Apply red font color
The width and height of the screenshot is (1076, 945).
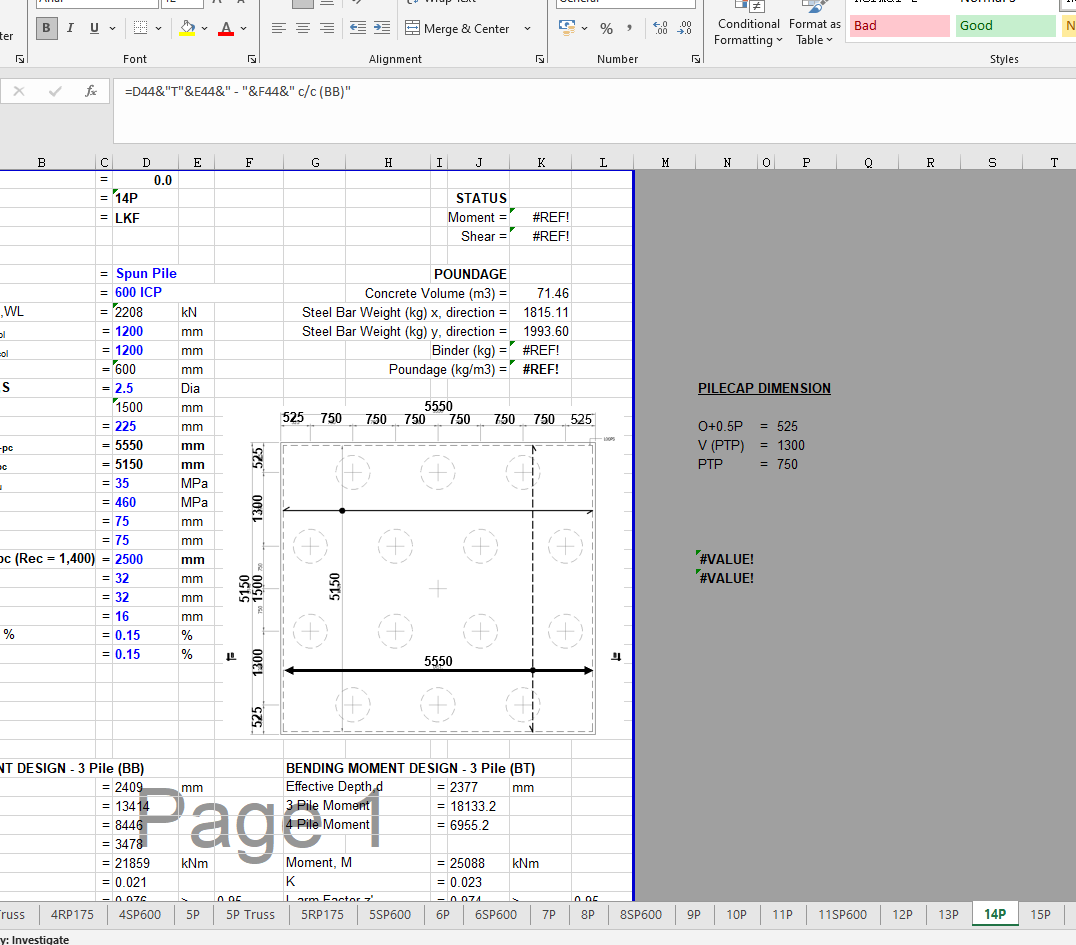click(x=226, y=28)
